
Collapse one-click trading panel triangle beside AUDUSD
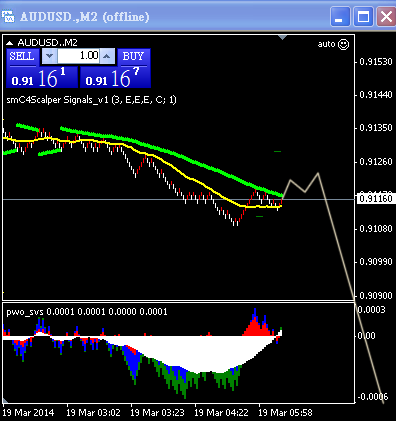(10, 43)
